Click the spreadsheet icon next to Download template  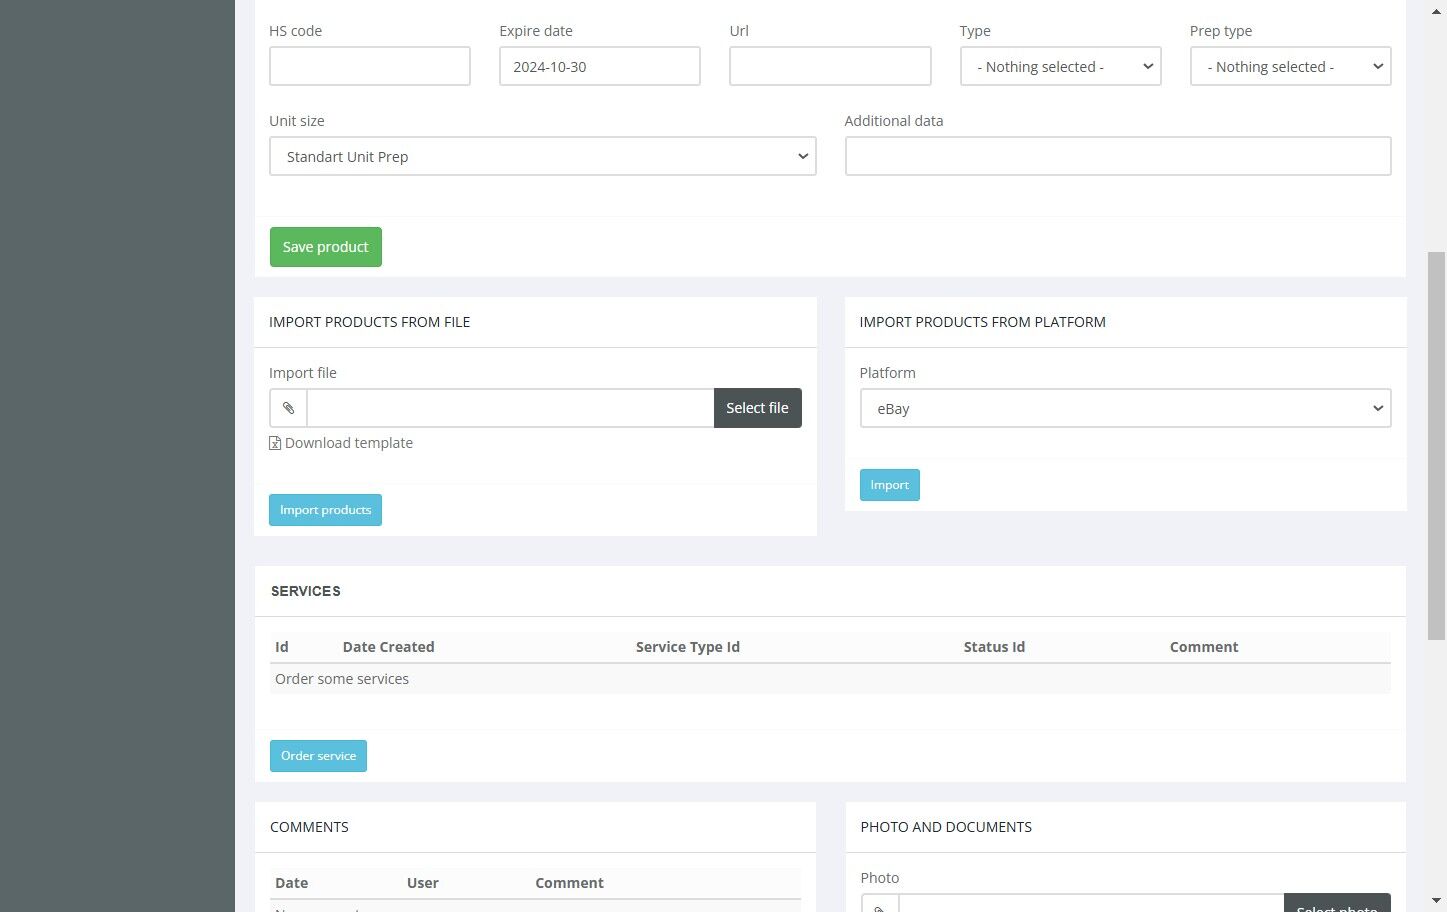[275, 443]
